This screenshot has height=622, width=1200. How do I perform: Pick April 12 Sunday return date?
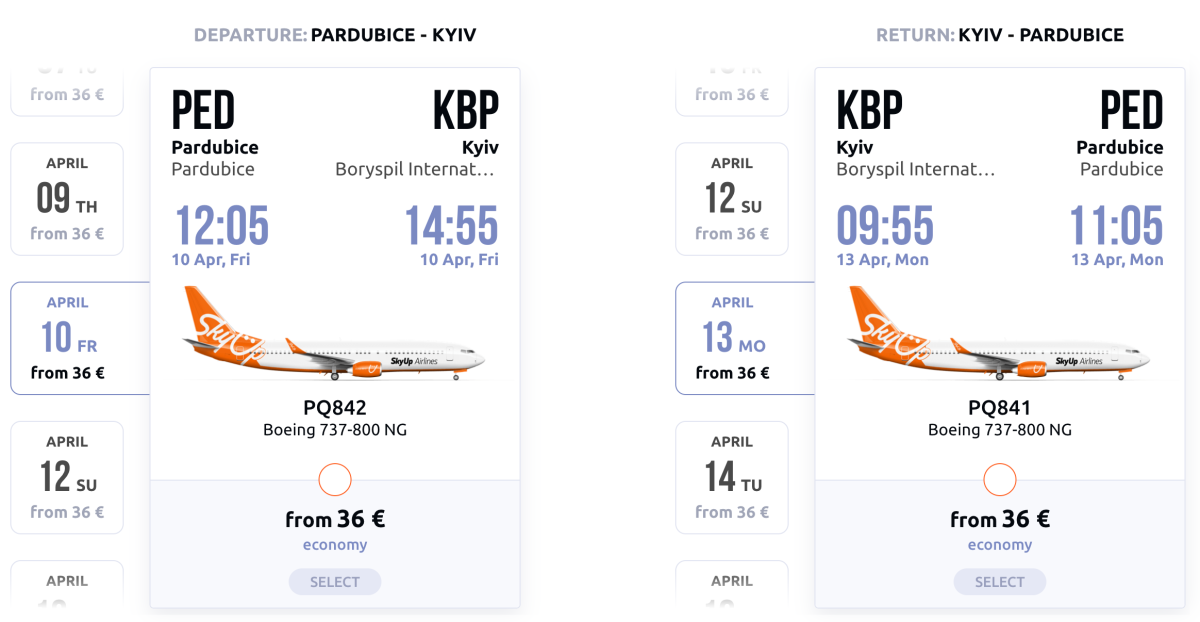732,199
